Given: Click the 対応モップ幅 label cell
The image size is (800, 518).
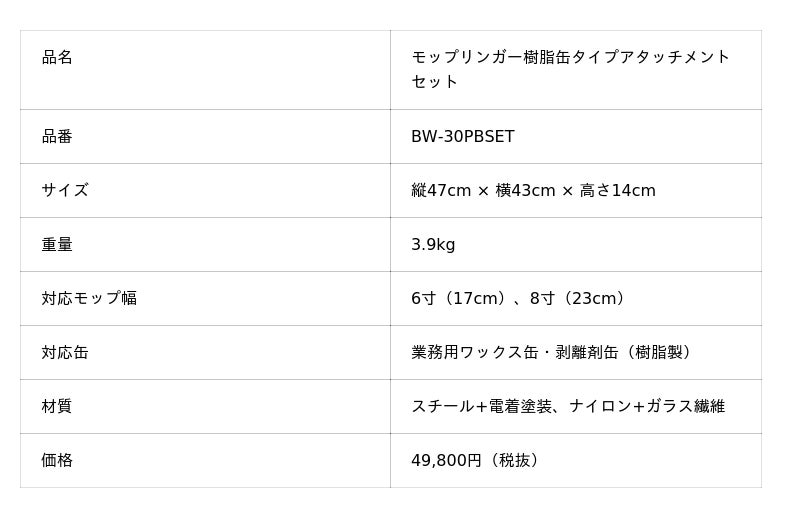Looking at the screenshot, I should [x=89, y=299].
